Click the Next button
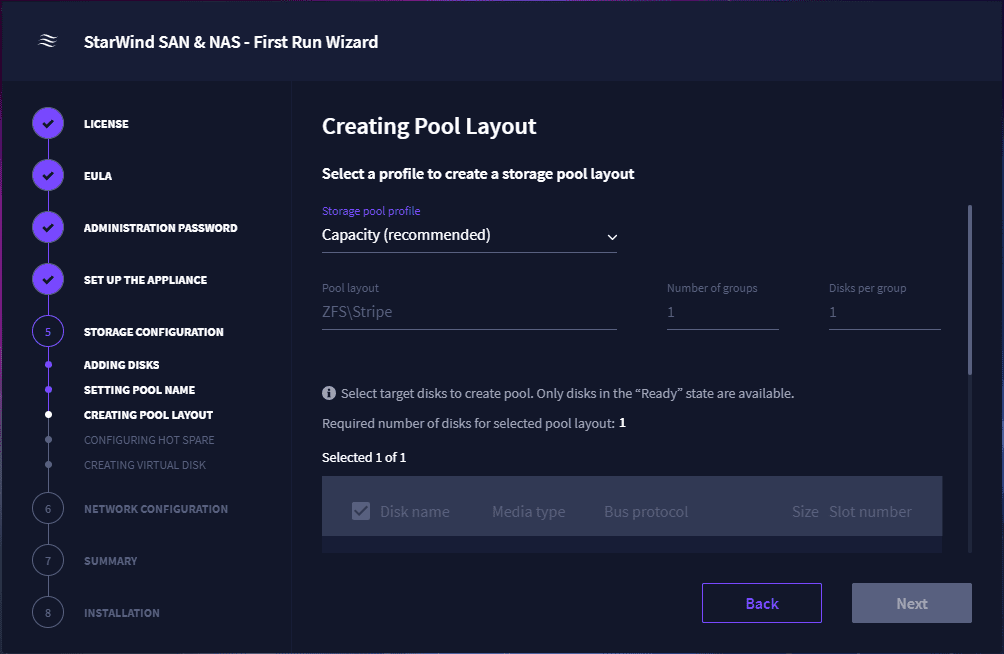This screenshot has height=654, width=1004. coord(912,603)
